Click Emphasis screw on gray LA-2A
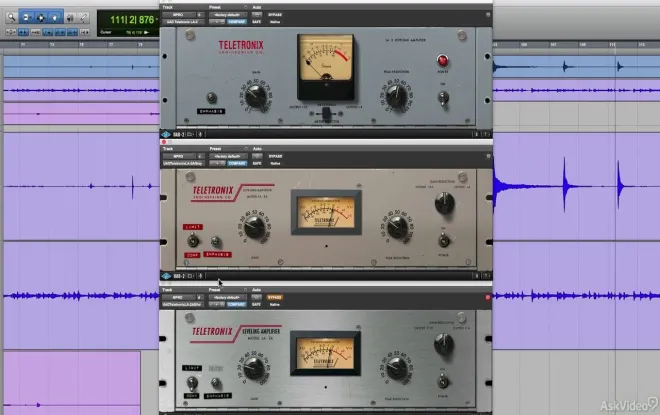The width and height of the screenshot is (660, 415). [216, 241]
